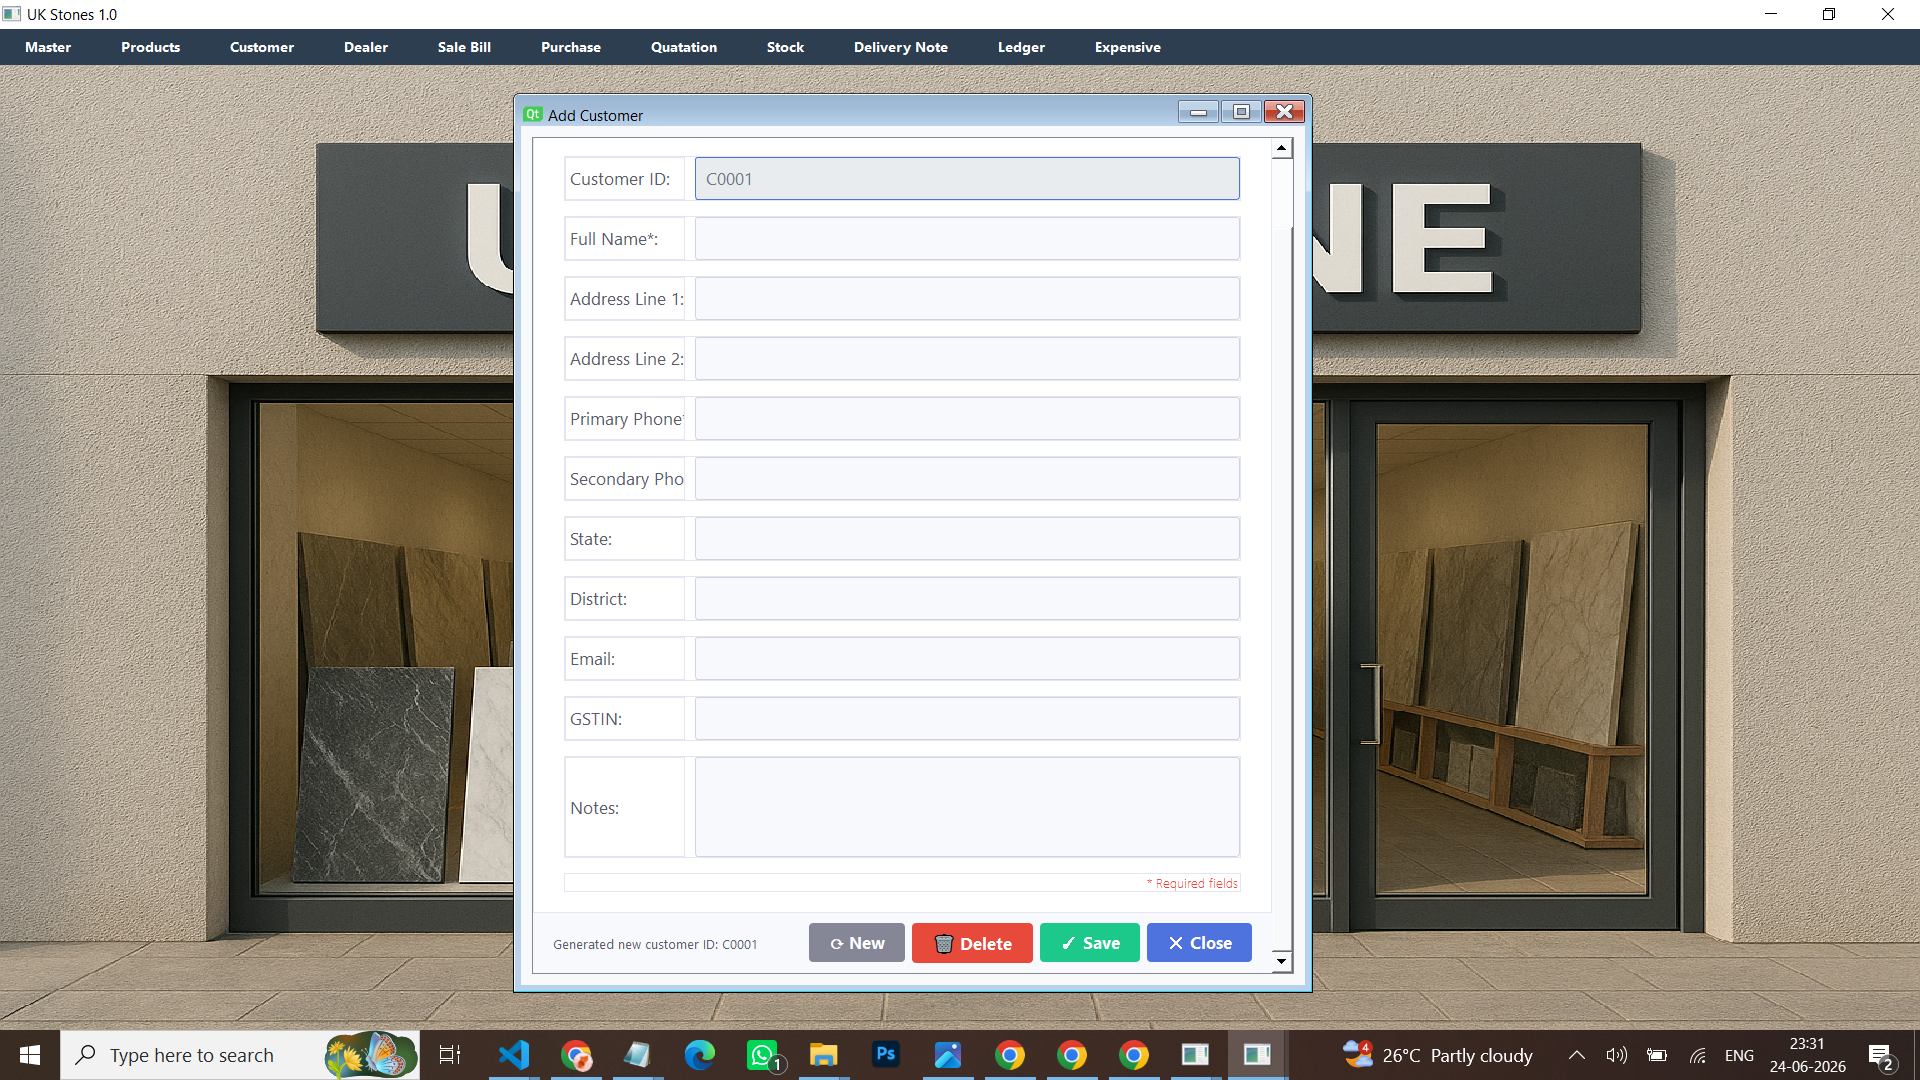Click the active UK Stones taskbar icon
Image resolution: width=1920 pixels, height=1080 pixels.
tap(1257, 1055)
